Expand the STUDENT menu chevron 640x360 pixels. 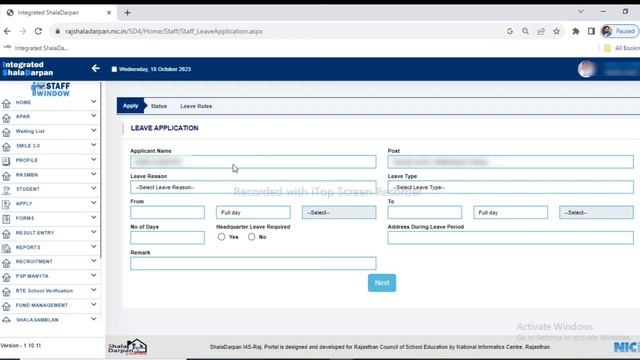[93, 189]
